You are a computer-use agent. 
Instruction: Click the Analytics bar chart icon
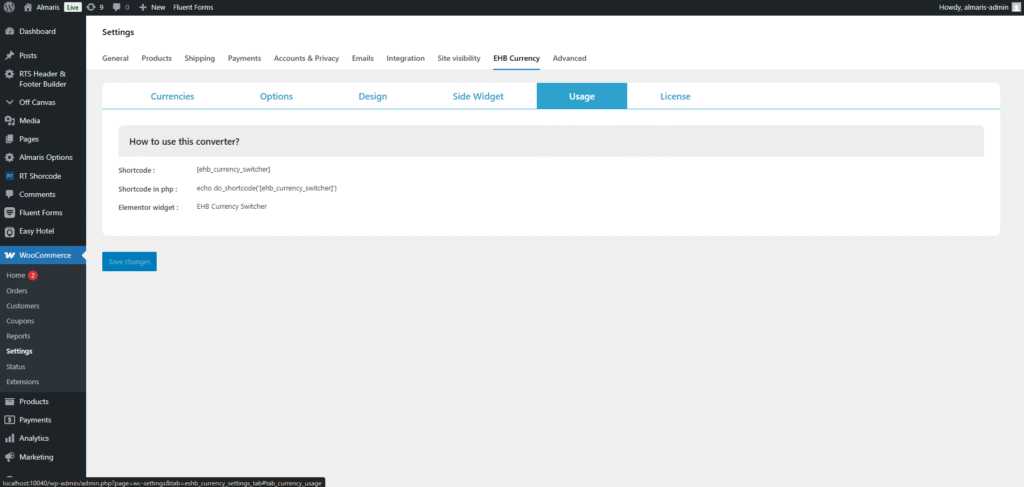coord(9,438)
